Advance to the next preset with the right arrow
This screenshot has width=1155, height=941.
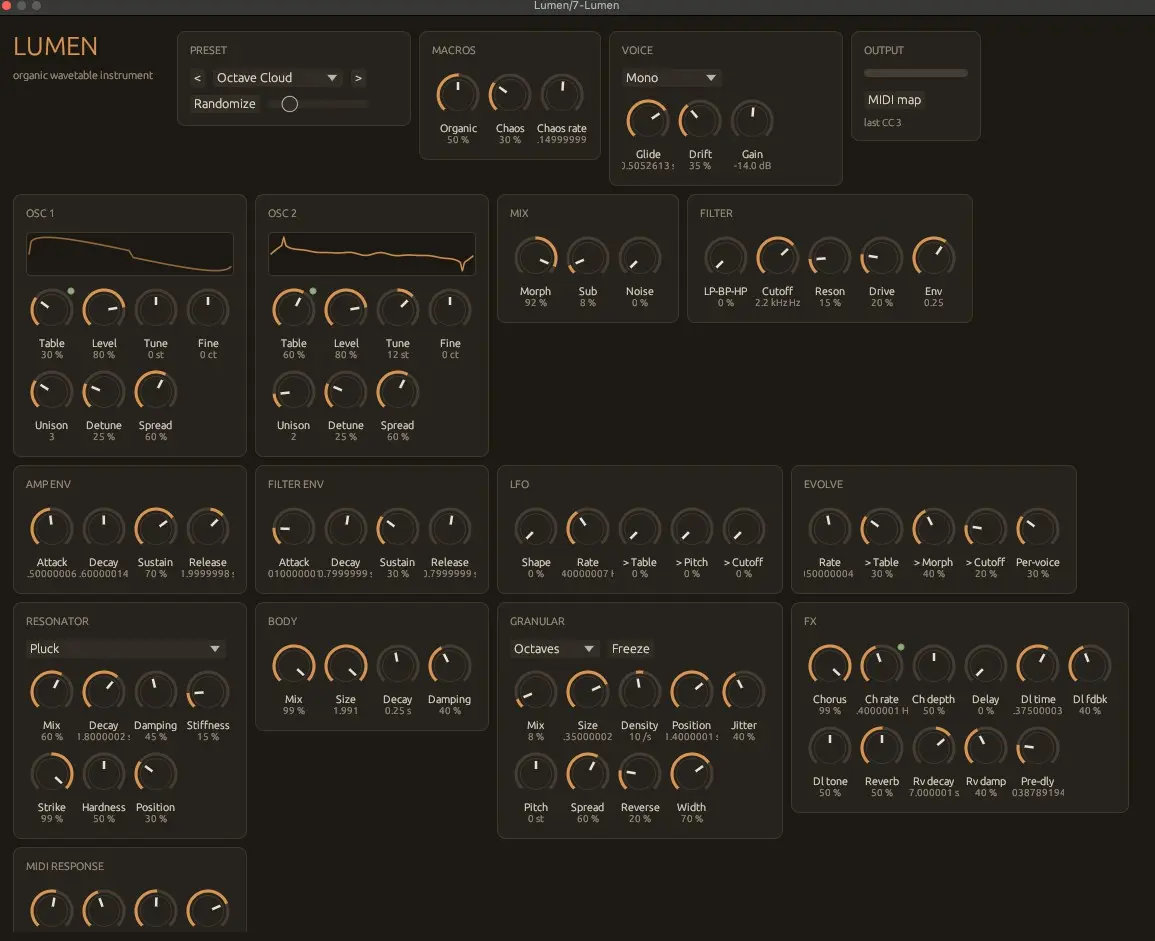click(x=358, y=78)
